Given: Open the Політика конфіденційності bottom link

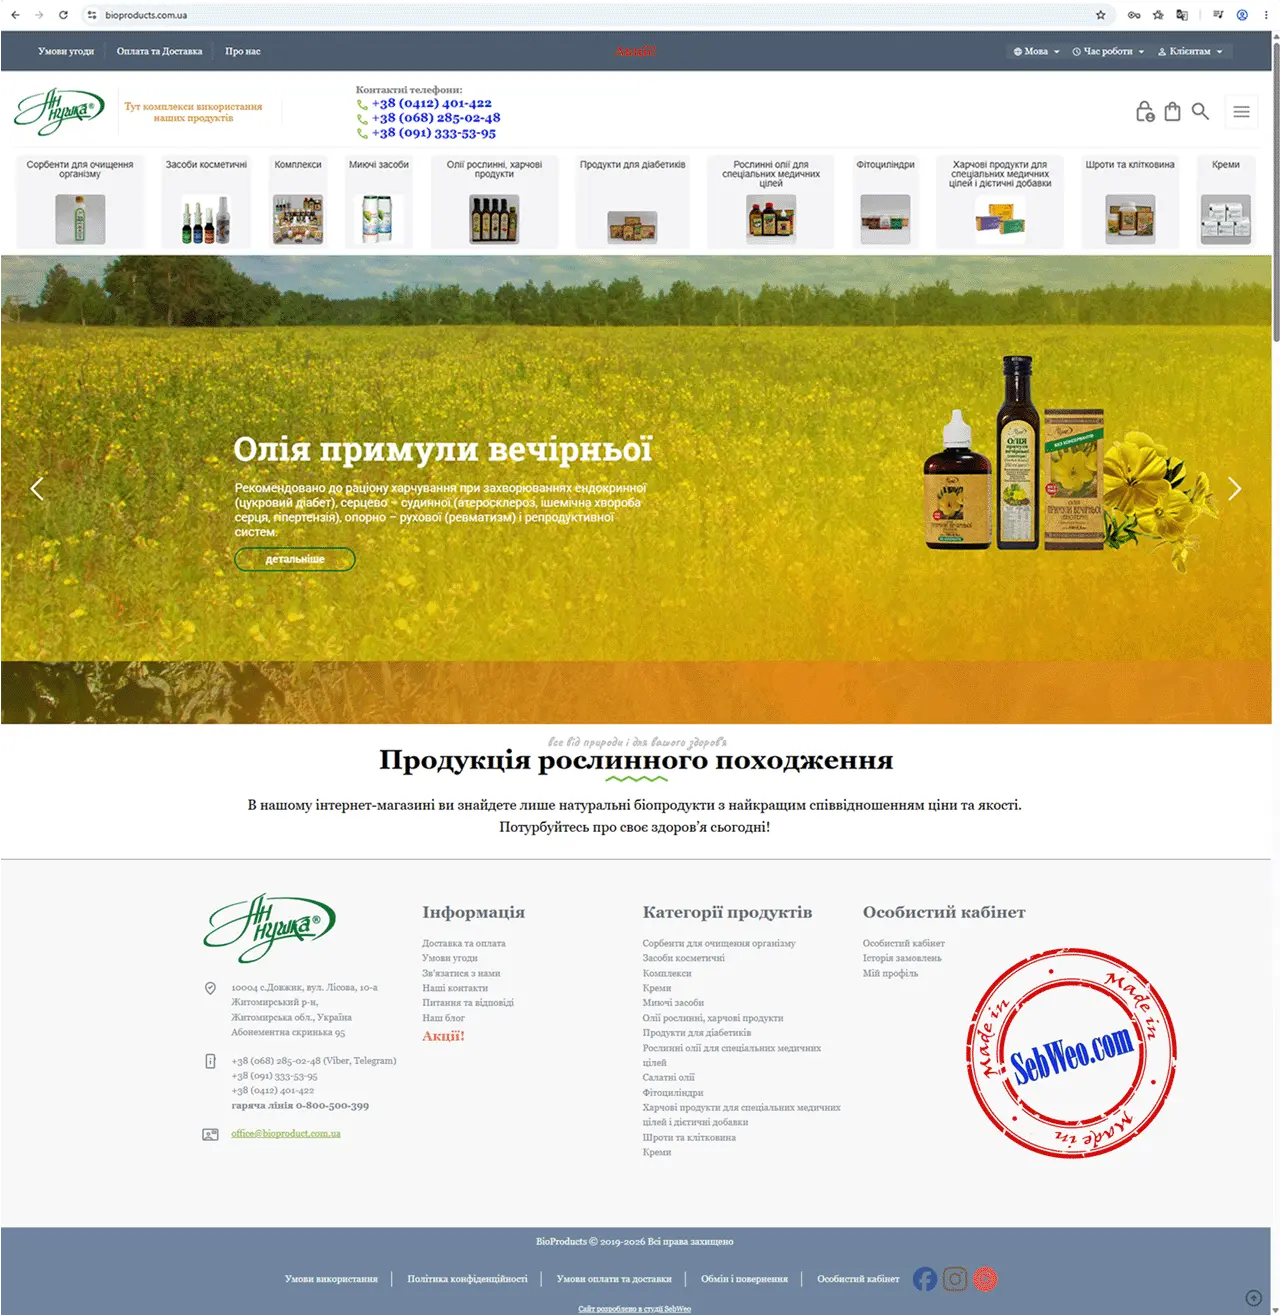Looking at the screenshot, I should 467,1279.
